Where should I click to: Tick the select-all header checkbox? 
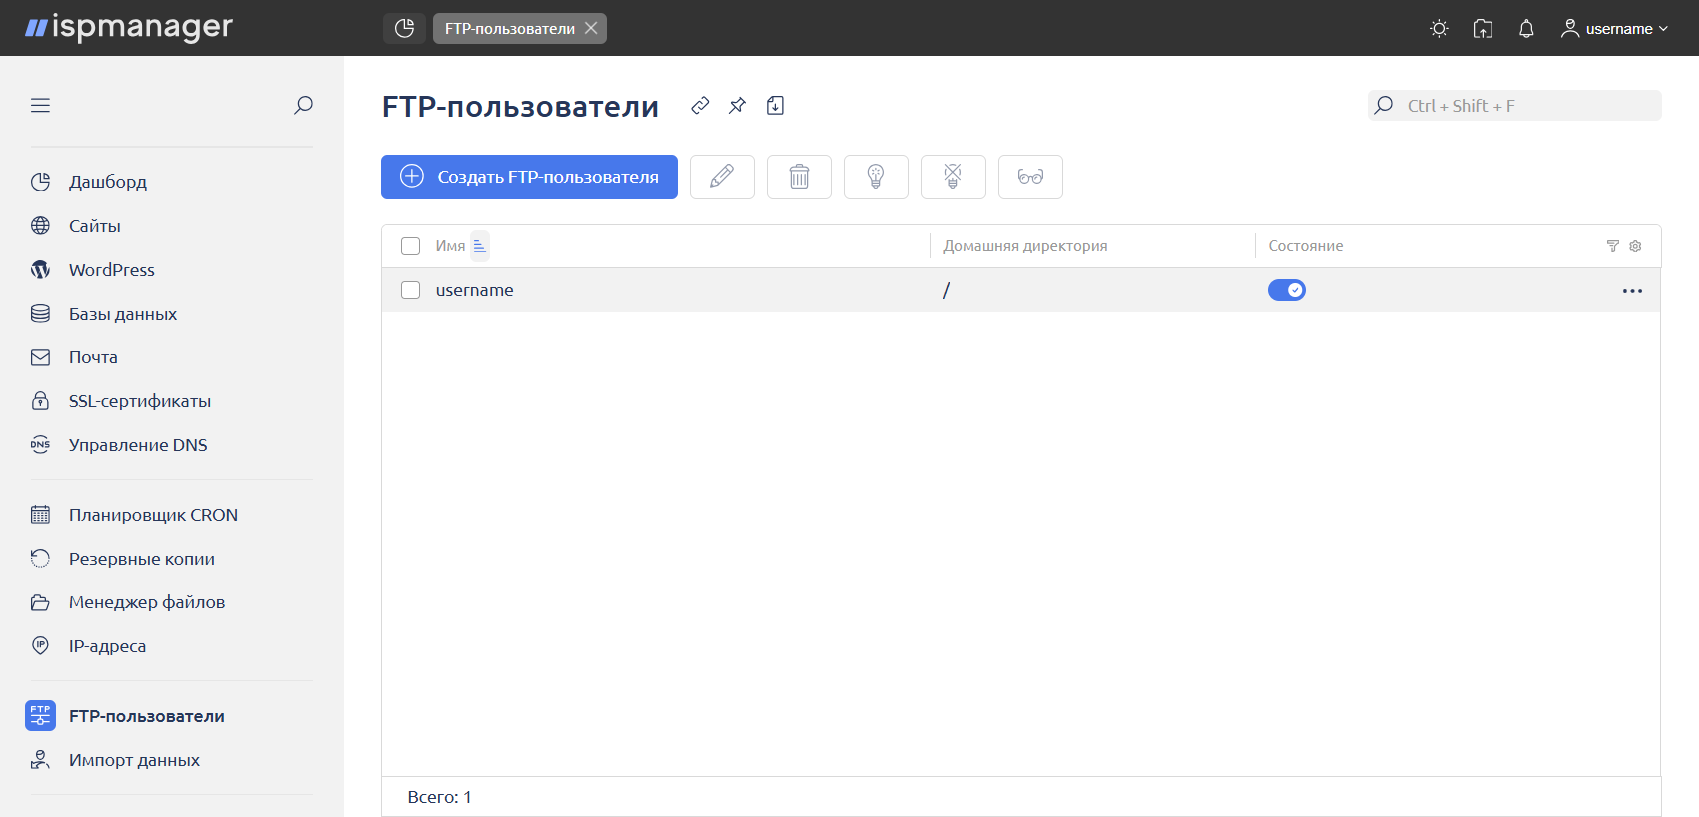coord(410,246)
